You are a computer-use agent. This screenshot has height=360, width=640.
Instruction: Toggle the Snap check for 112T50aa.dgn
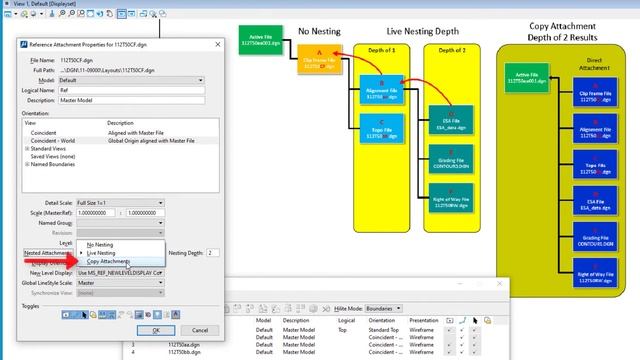click(x=462, y=344)
